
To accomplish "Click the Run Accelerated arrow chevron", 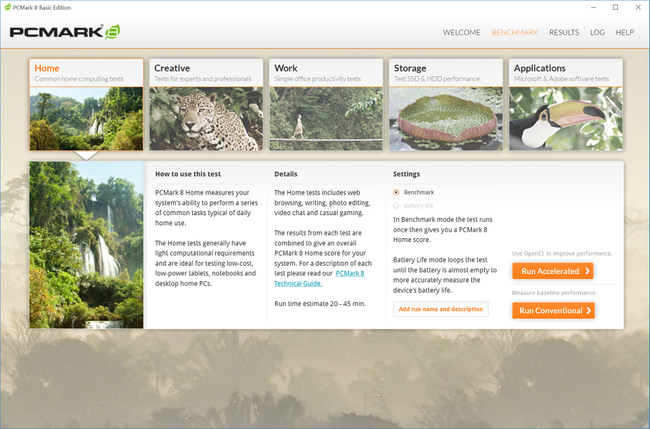I will point(587,271).
